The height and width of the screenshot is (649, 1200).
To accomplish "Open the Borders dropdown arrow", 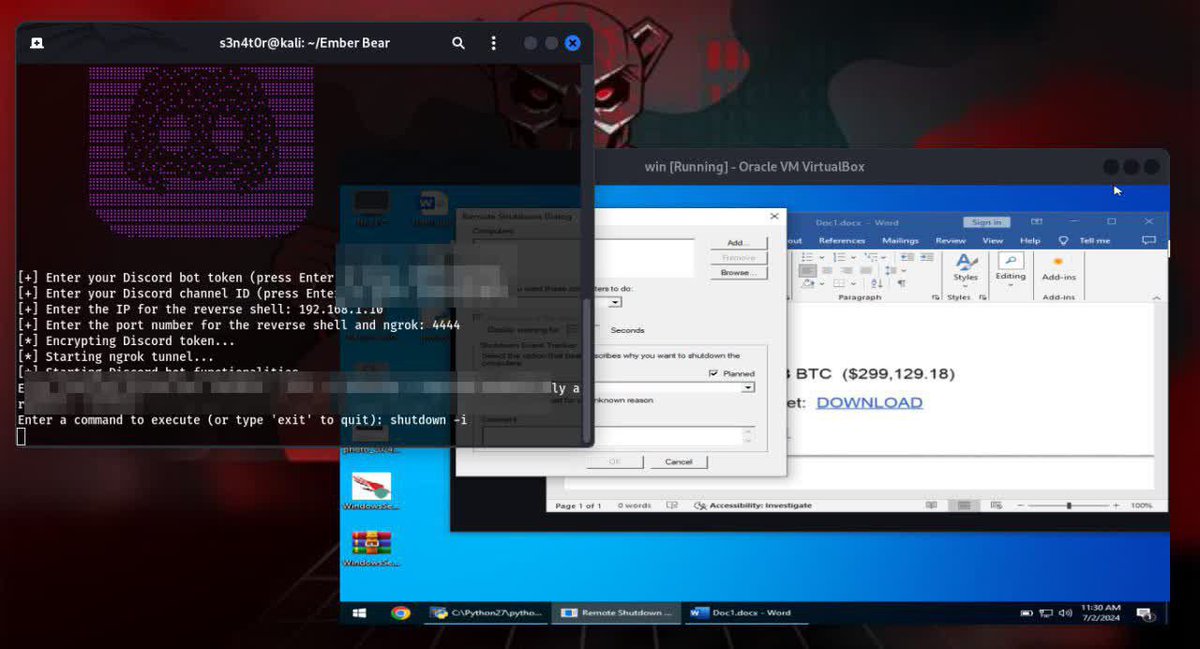I will click(x=853, y=283).
